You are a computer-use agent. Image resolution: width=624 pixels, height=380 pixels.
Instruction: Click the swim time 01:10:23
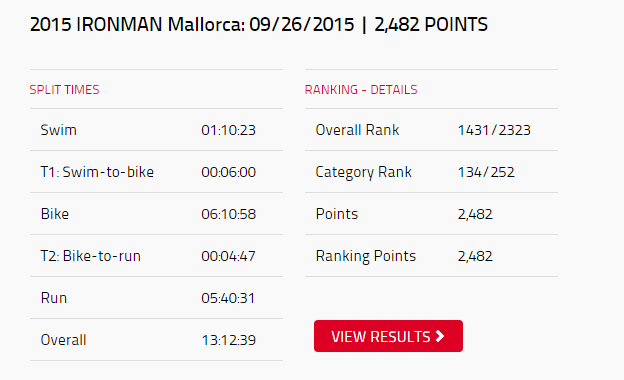(x=228, y=130)
